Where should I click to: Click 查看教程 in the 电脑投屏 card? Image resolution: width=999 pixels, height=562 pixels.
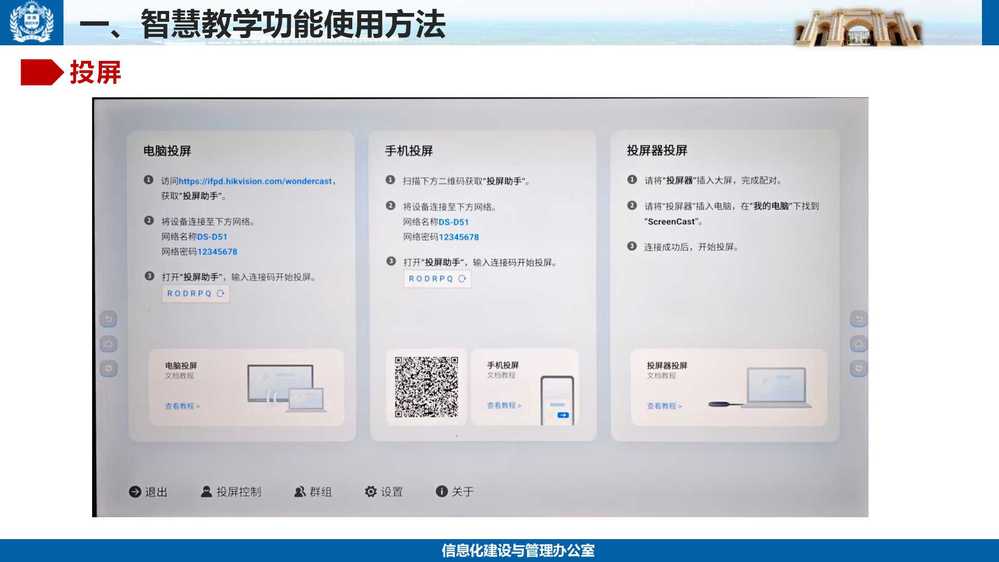coord(182,406)
